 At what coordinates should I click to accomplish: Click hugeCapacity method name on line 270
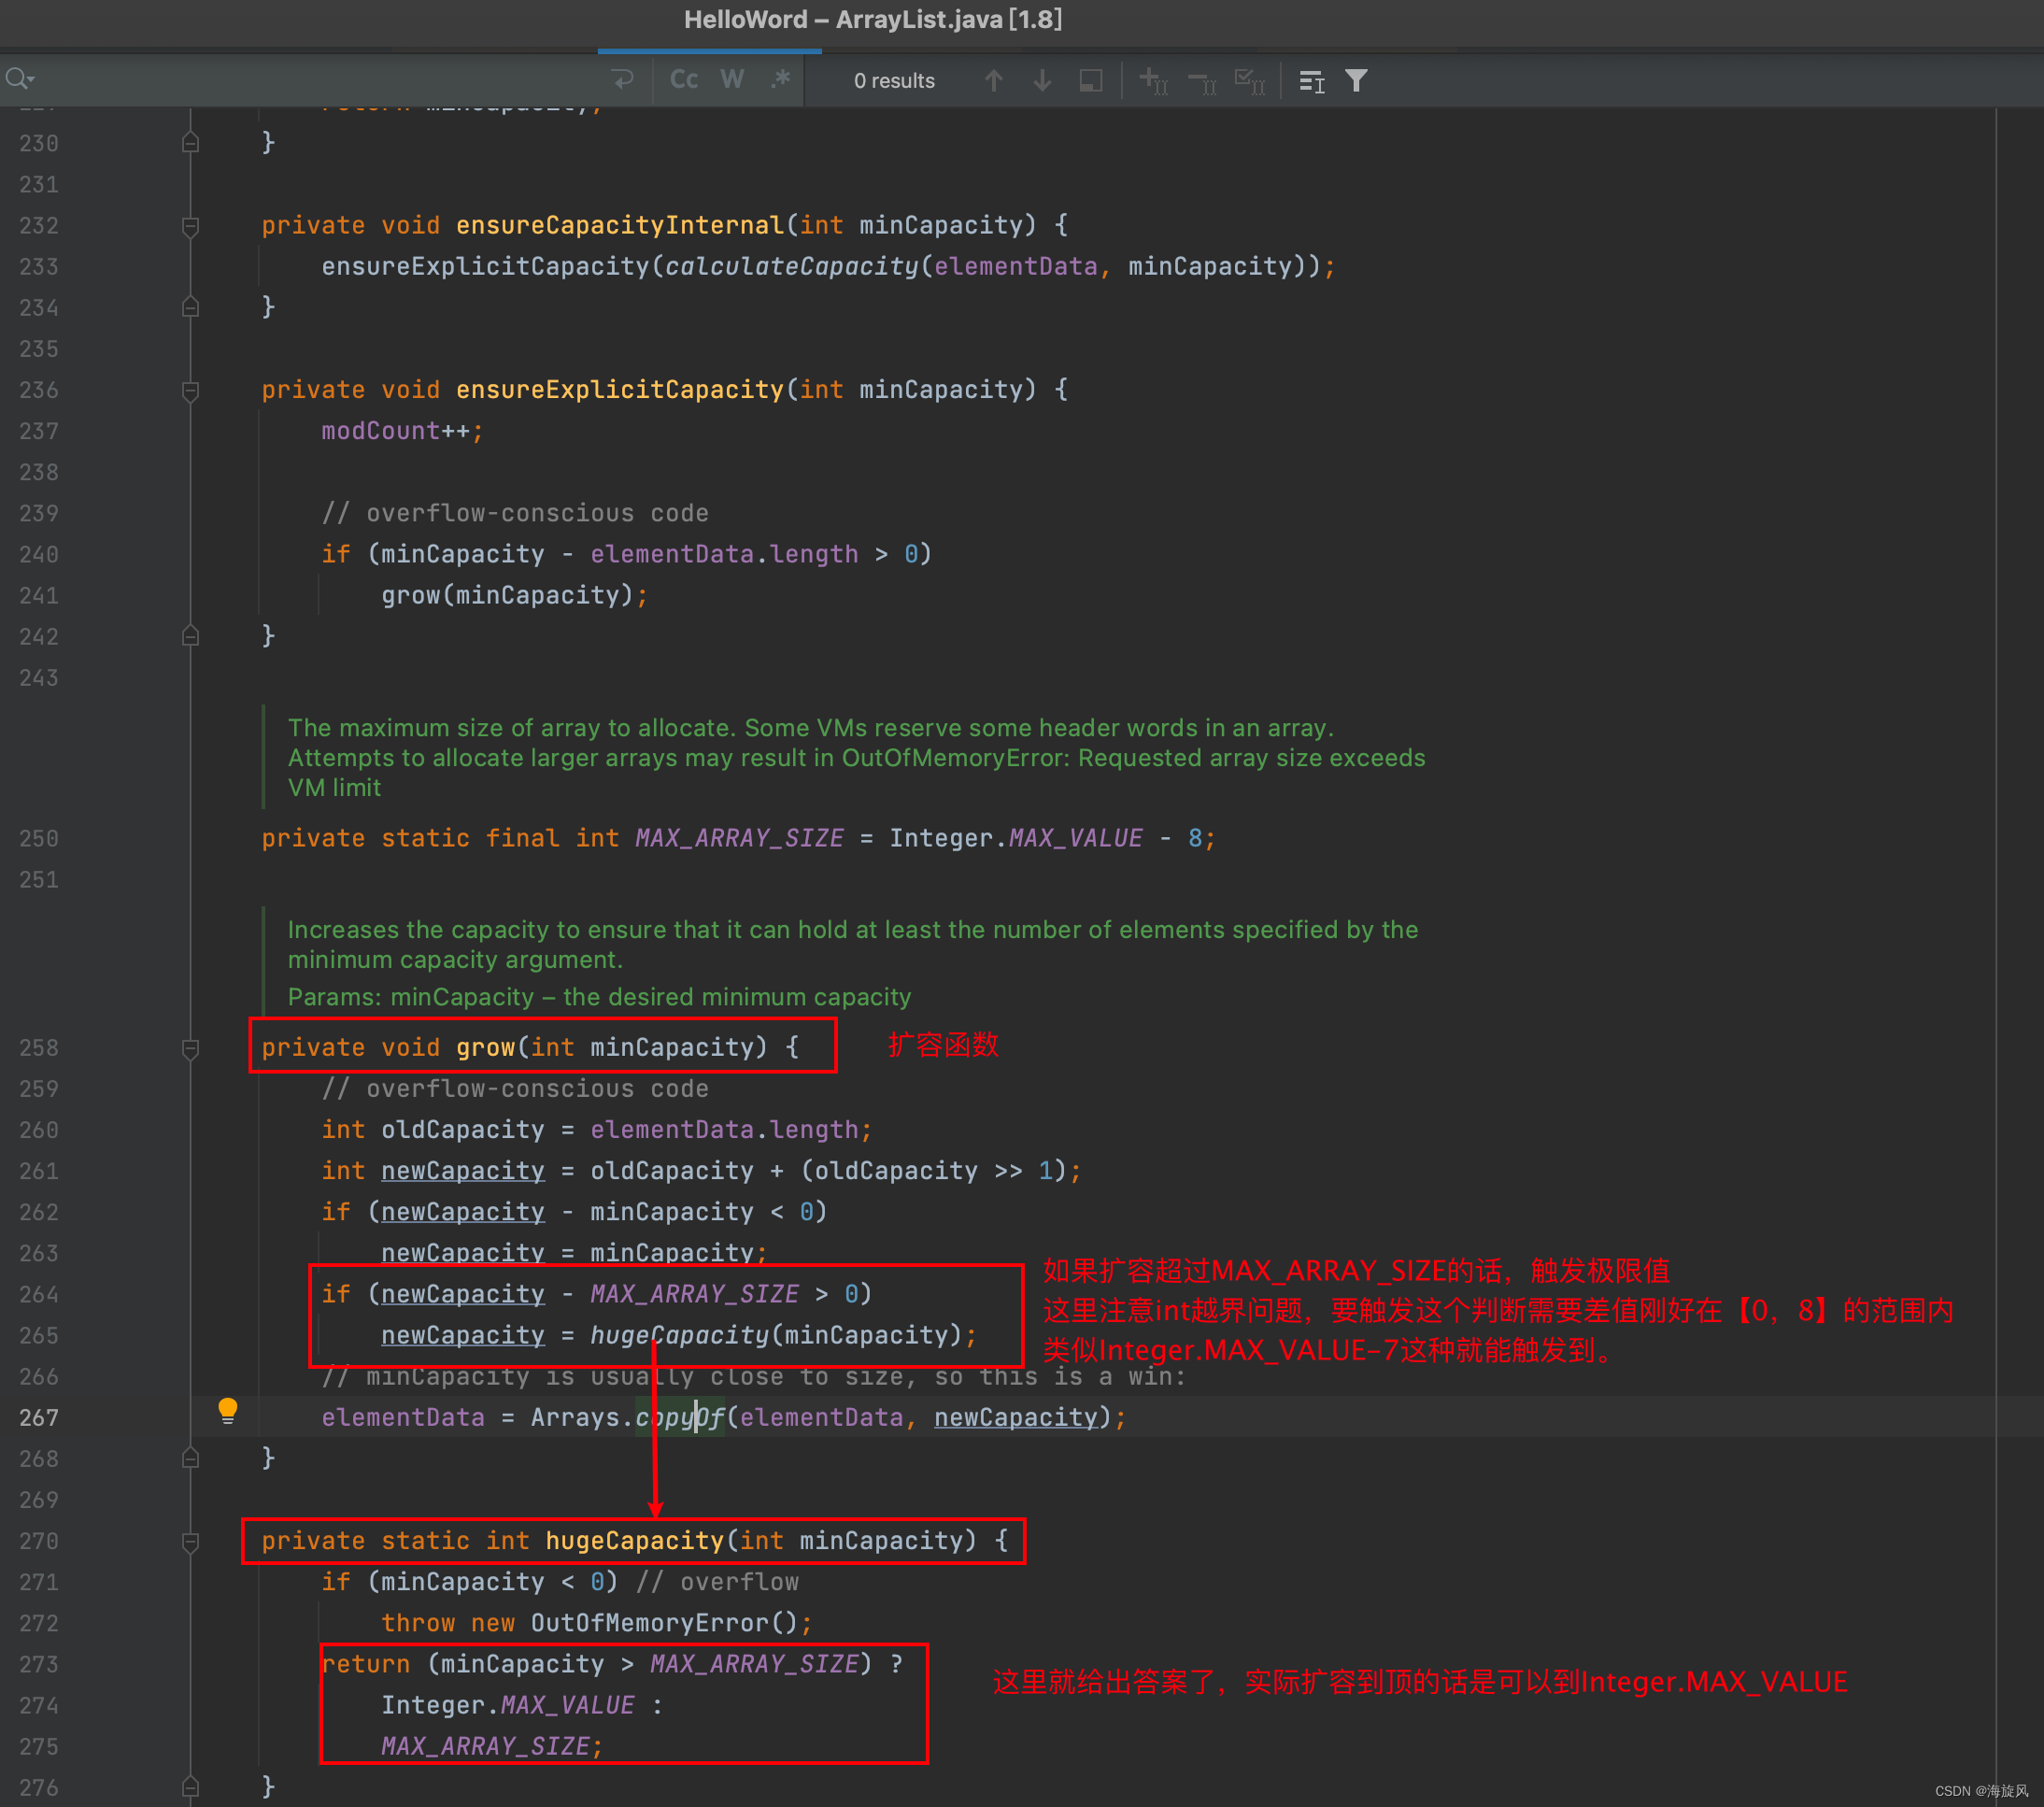coord(634,1541)
